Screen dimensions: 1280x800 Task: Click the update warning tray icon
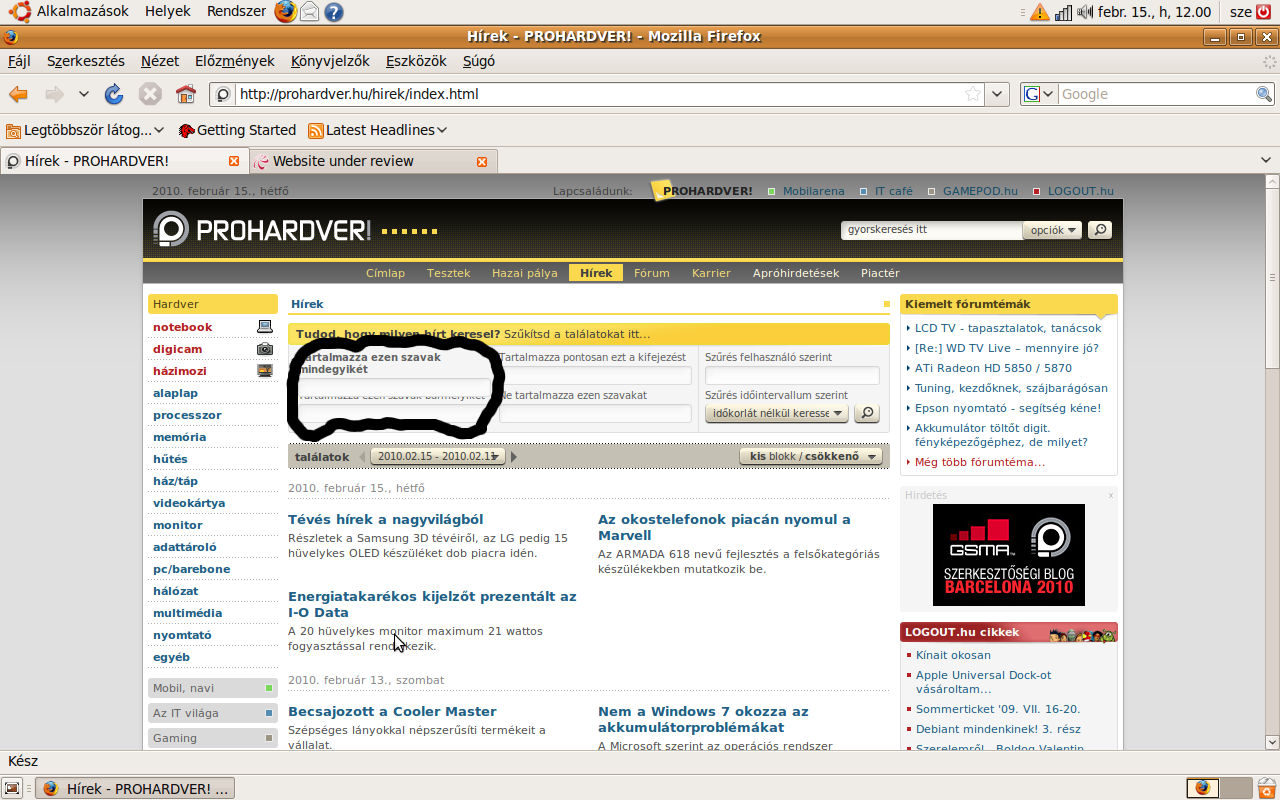tap(1040, 12)
